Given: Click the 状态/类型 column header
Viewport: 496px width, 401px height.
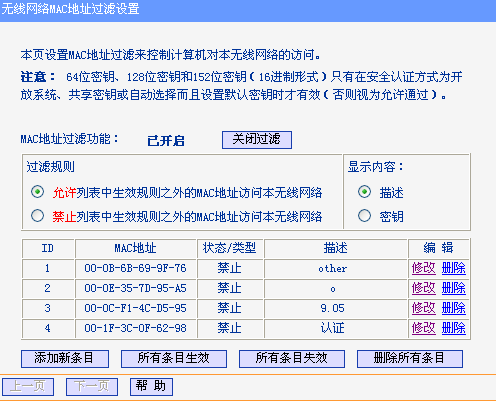Looking at the screenshot, I should (229, 248).
